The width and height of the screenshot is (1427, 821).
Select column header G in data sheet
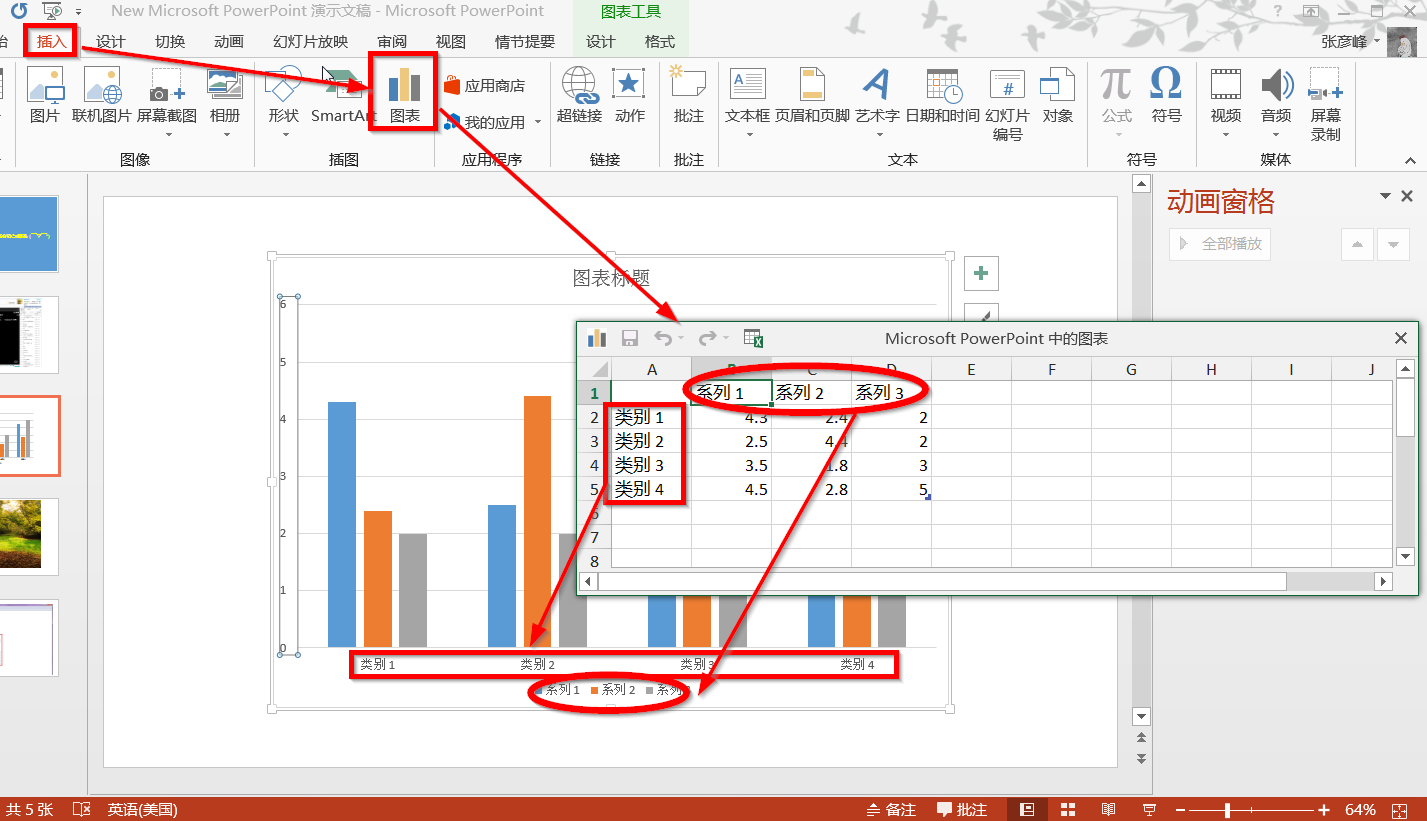[1131, 369]
